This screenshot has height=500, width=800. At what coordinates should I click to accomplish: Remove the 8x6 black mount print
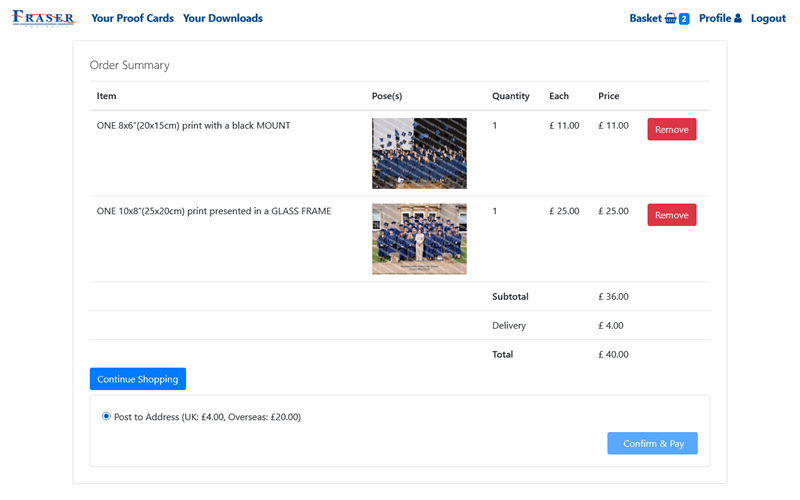(672, 130)
